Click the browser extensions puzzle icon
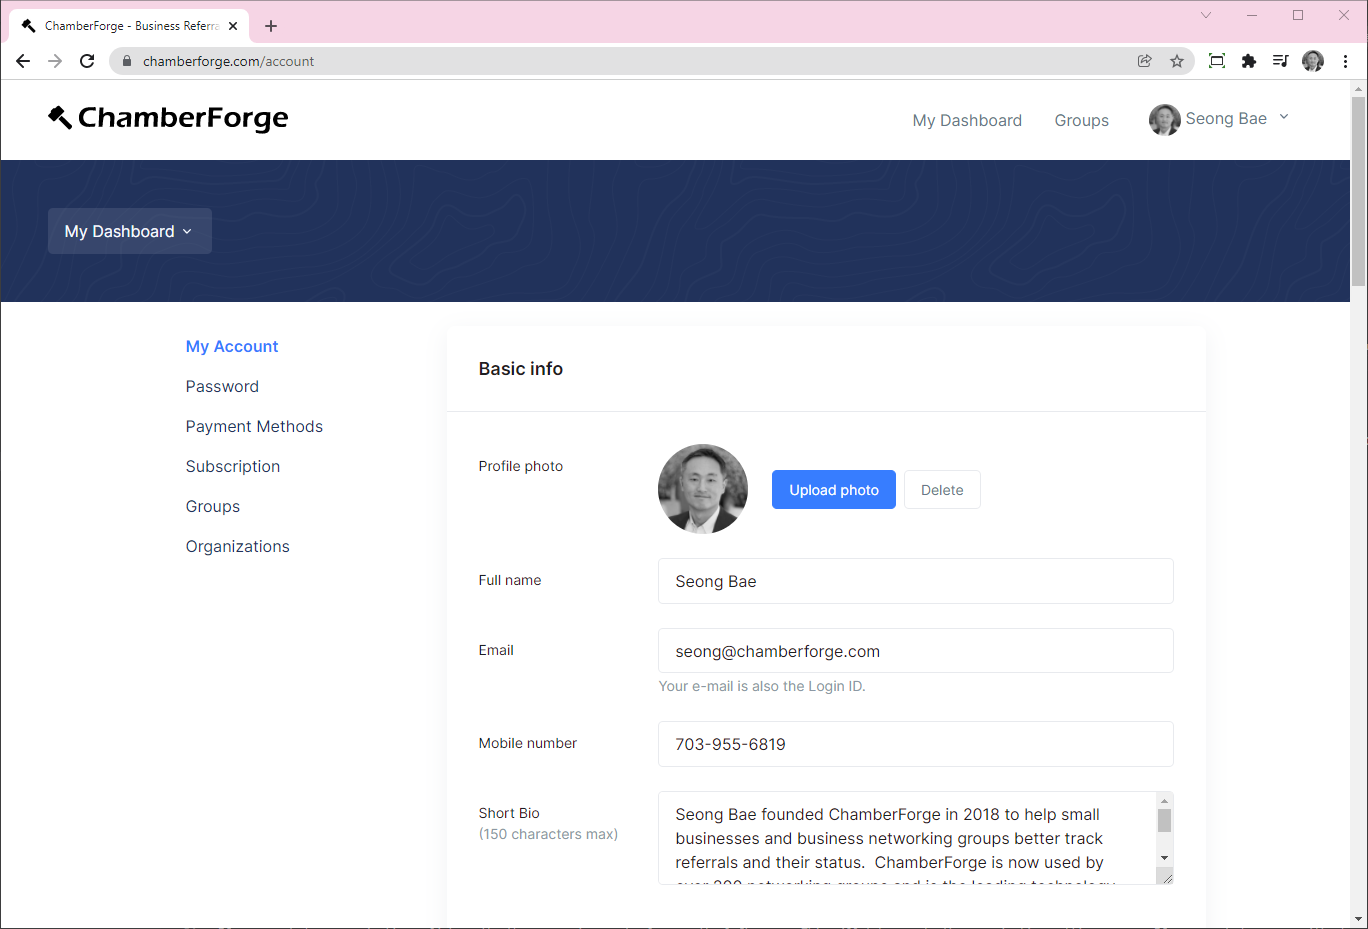 [1248, 61]
